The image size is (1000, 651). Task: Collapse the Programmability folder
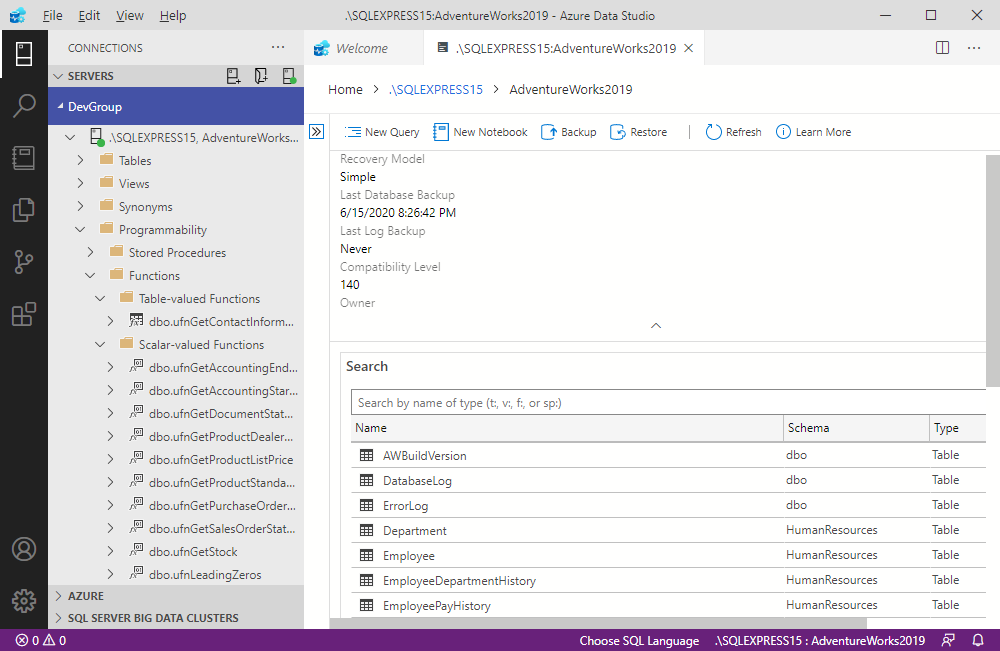point(80,229)
